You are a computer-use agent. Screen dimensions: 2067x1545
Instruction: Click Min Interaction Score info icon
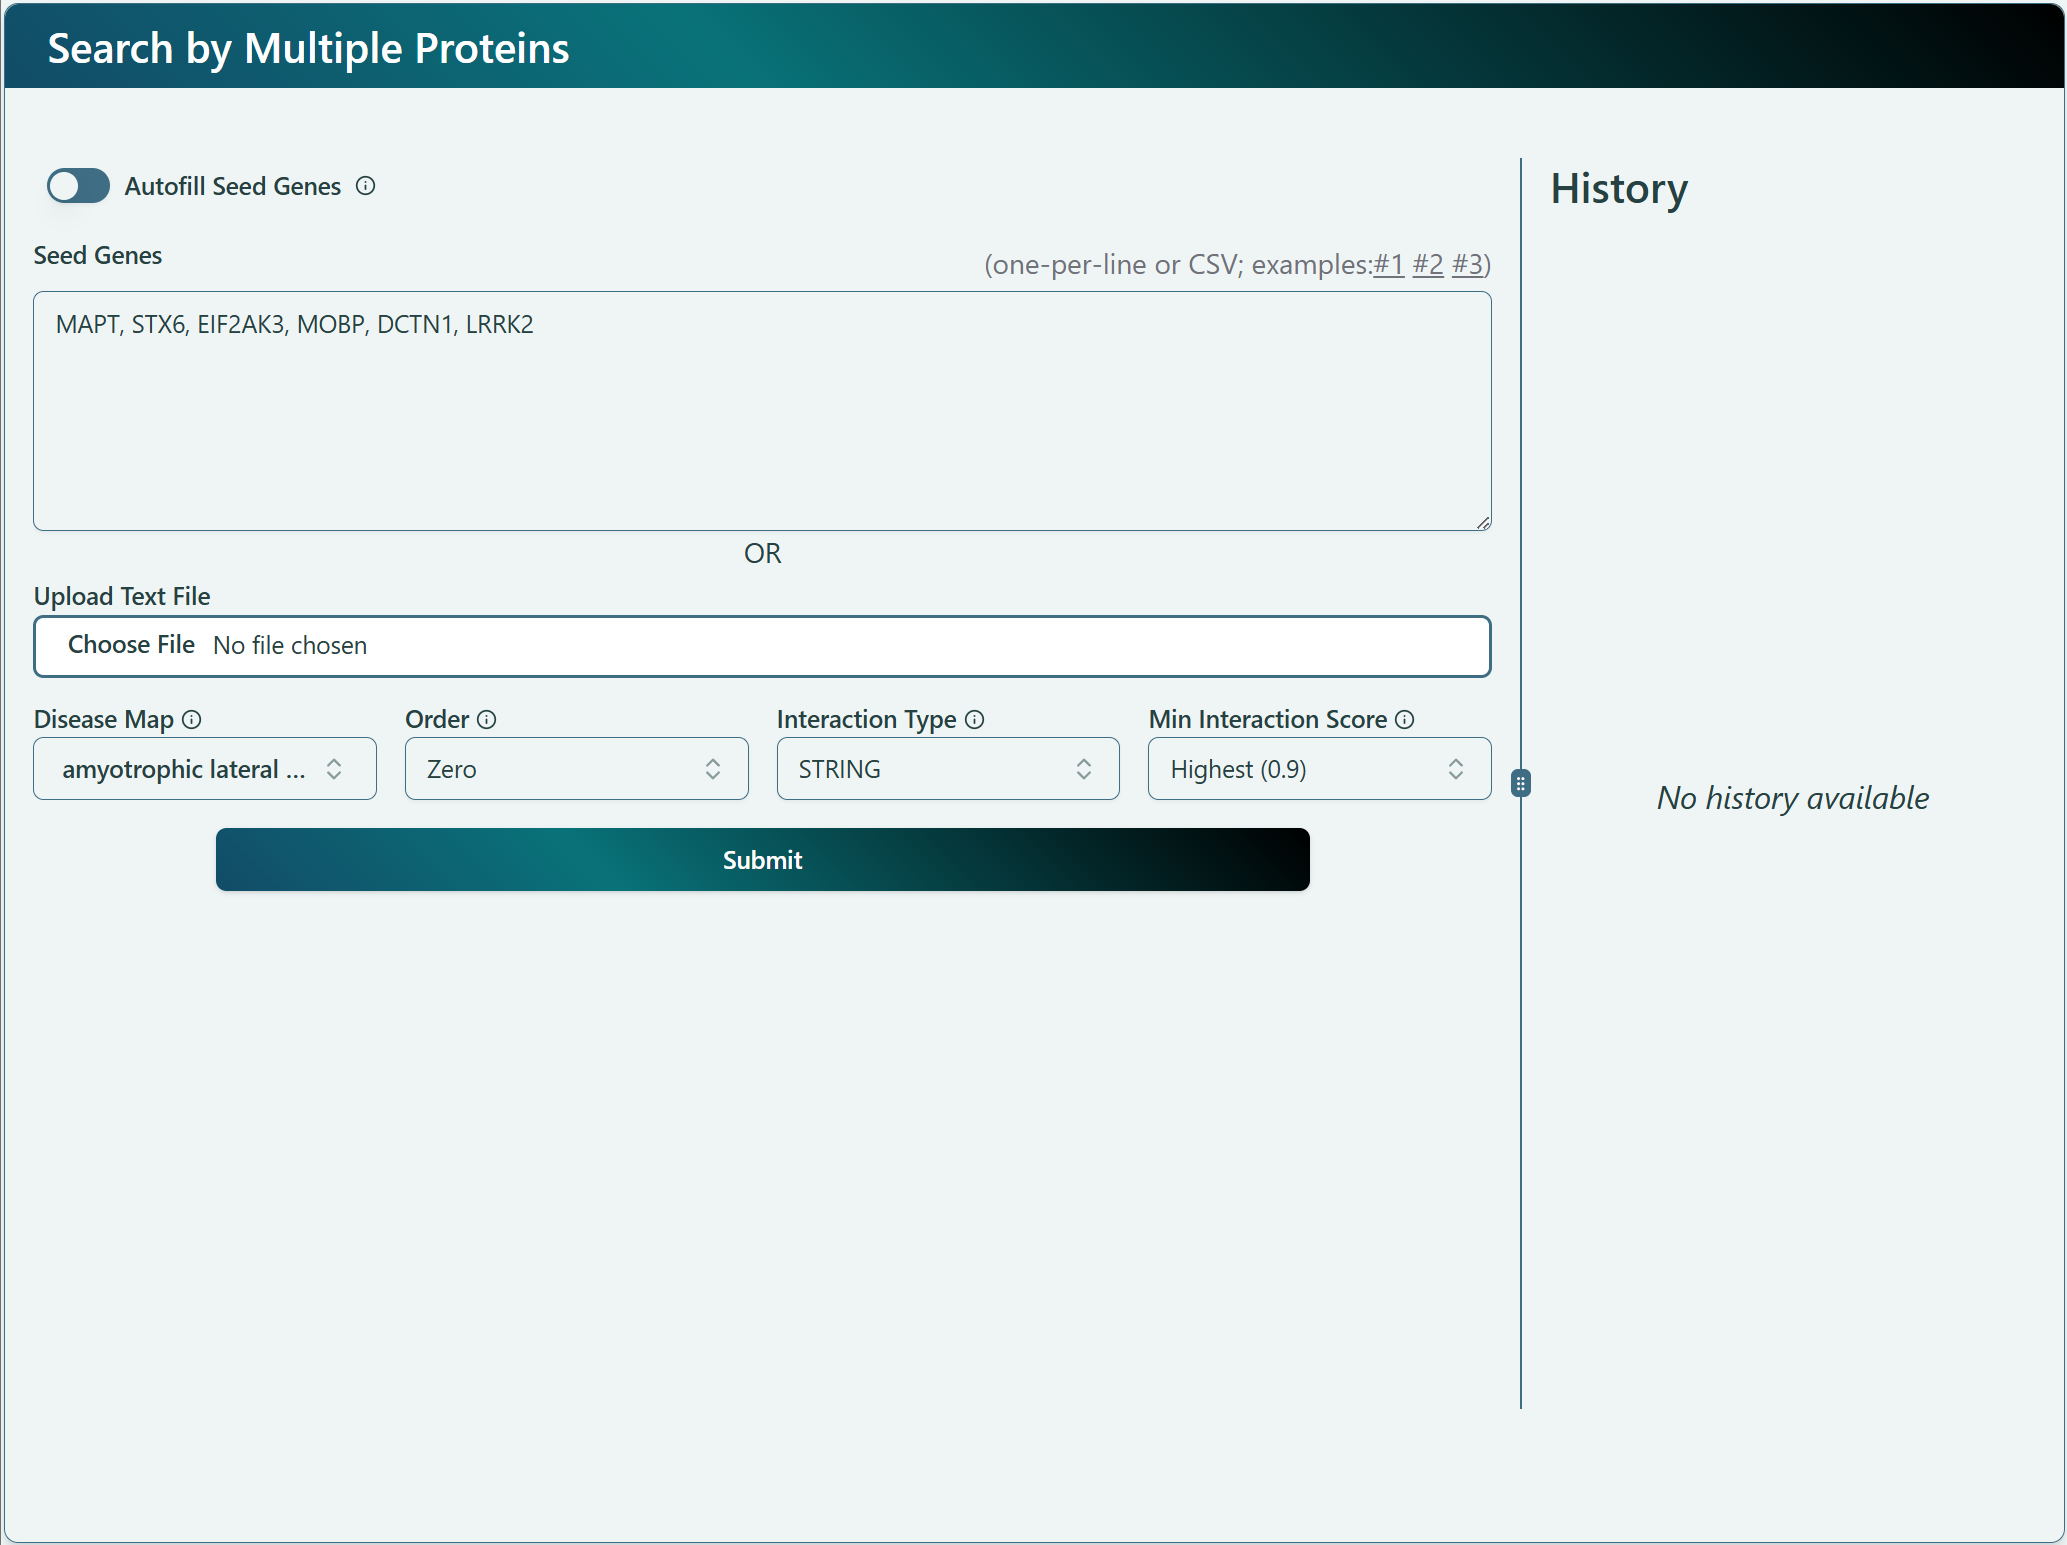point(1405,720)
